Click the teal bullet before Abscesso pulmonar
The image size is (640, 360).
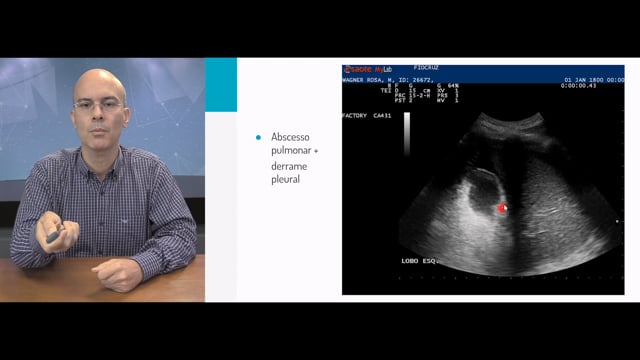[258, 138]
